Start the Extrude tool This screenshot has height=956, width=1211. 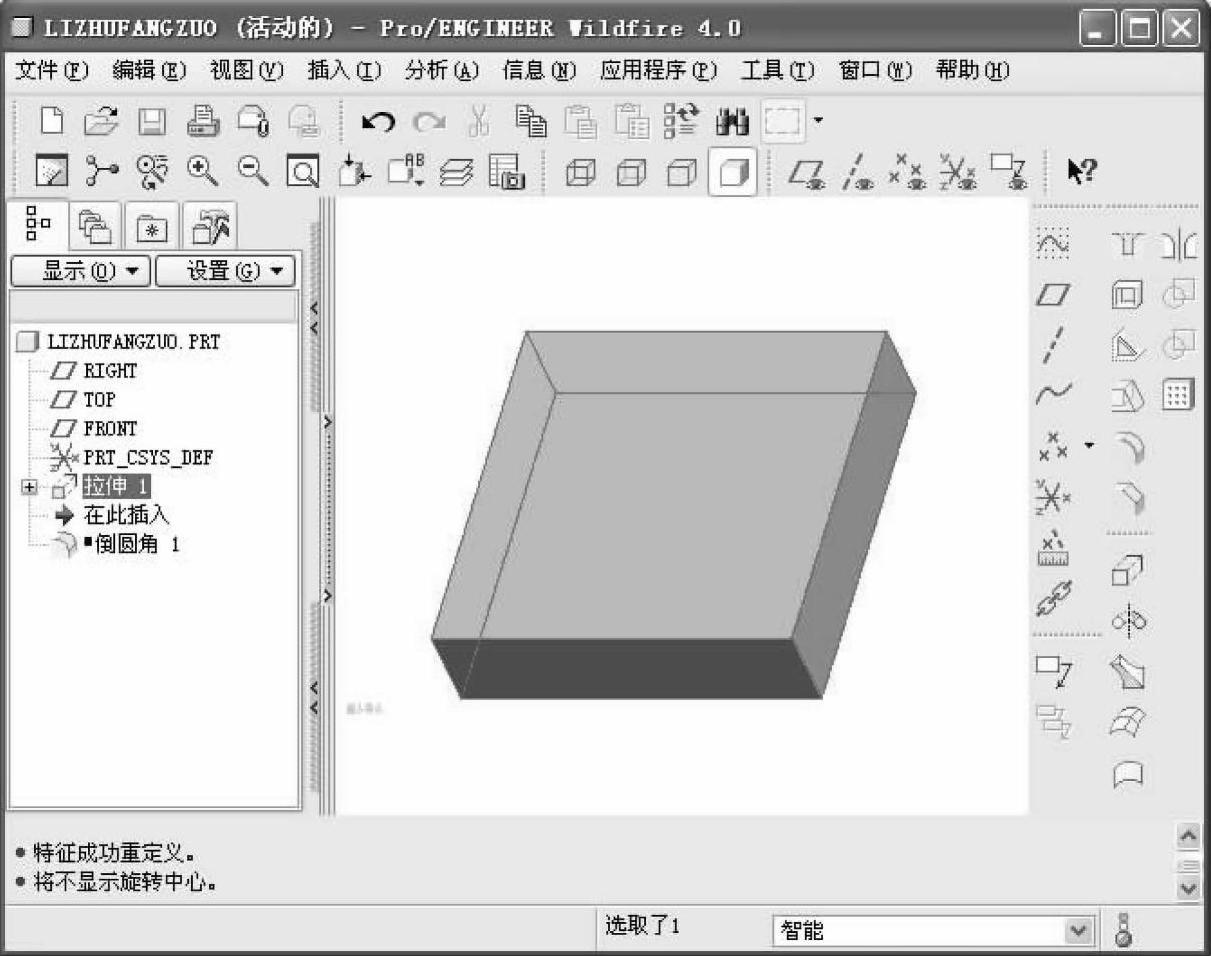[1128, 572]
